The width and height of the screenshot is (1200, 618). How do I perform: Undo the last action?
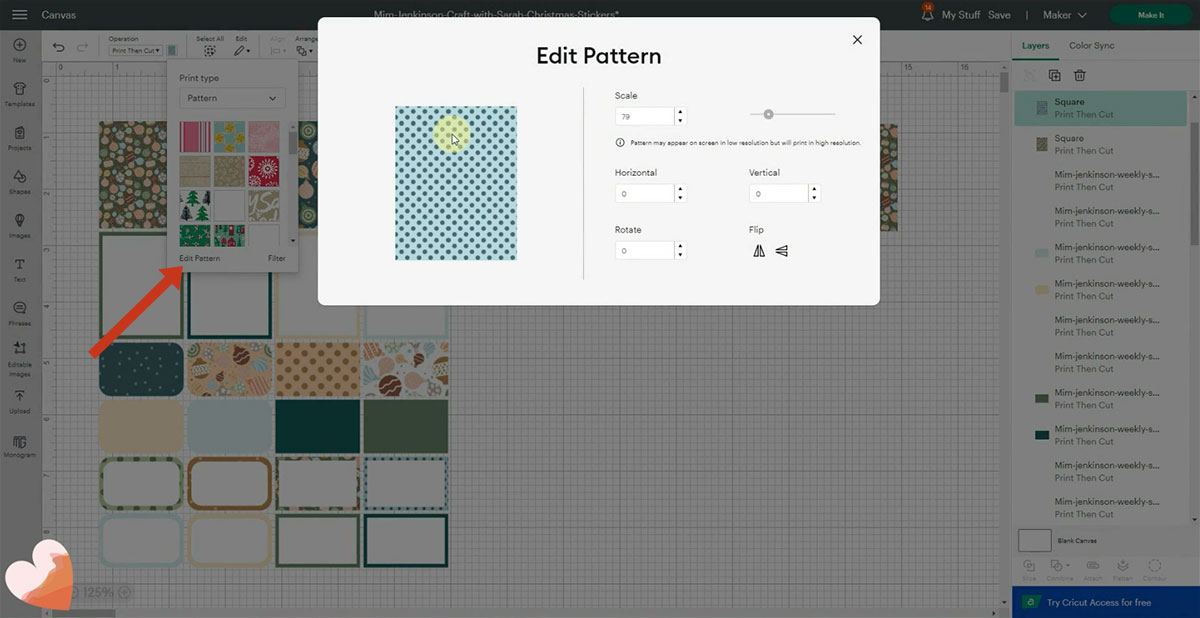click(59, 47)
